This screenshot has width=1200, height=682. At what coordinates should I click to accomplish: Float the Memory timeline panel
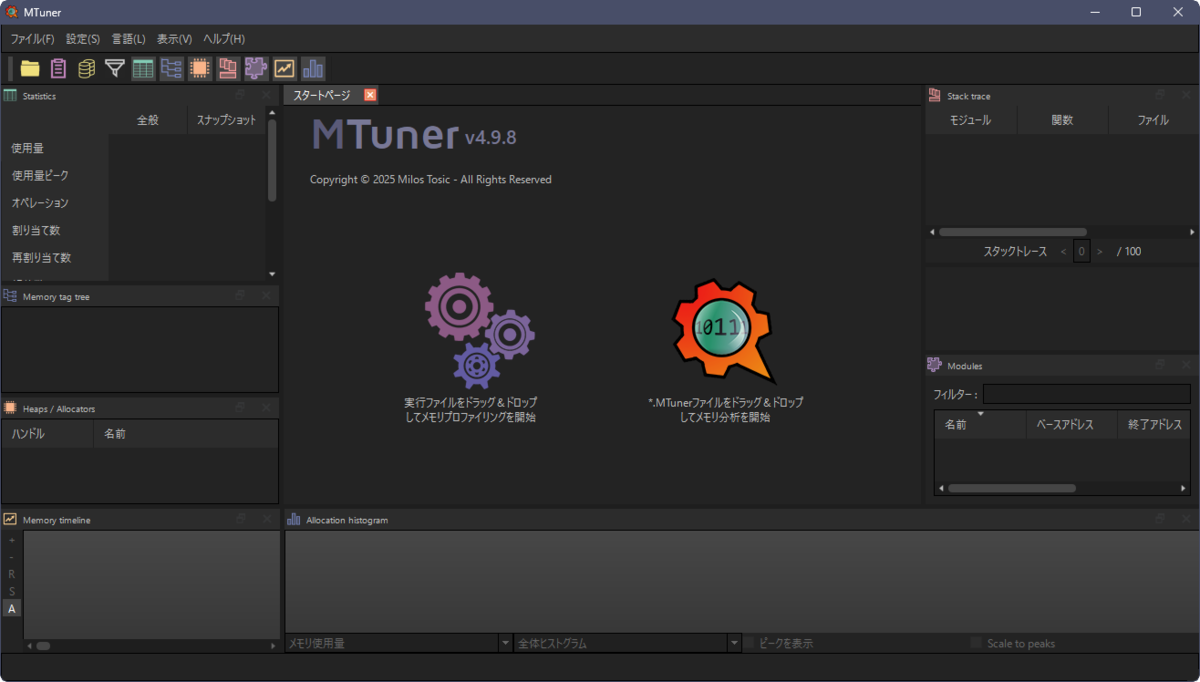point(240,519)
